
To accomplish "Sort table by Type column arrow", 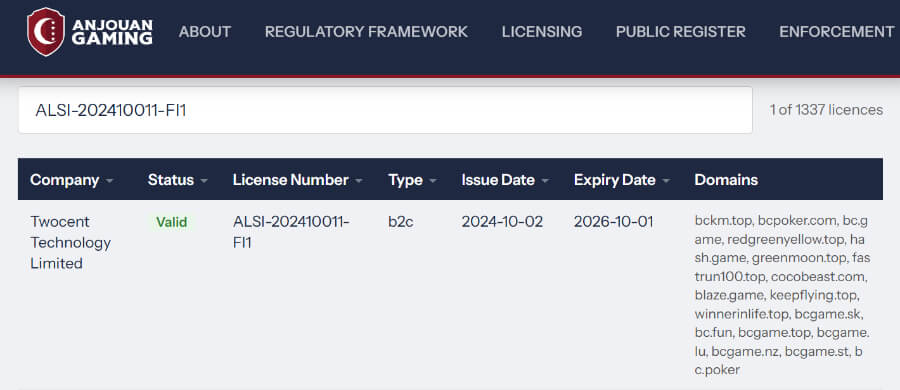I will (432, 180).
